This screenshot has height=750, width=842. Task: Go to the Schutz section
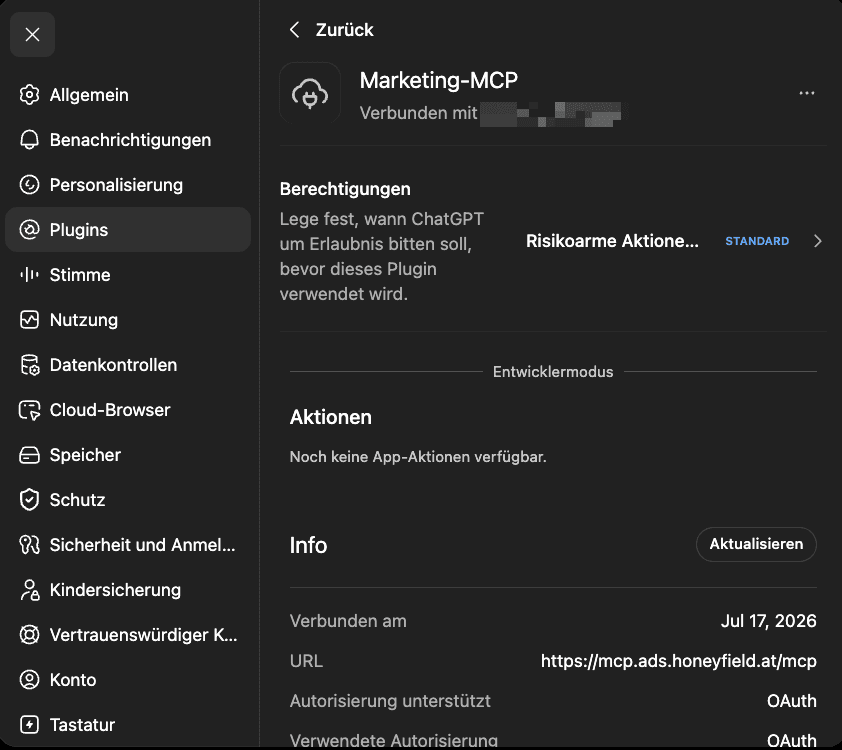point(128,500)
